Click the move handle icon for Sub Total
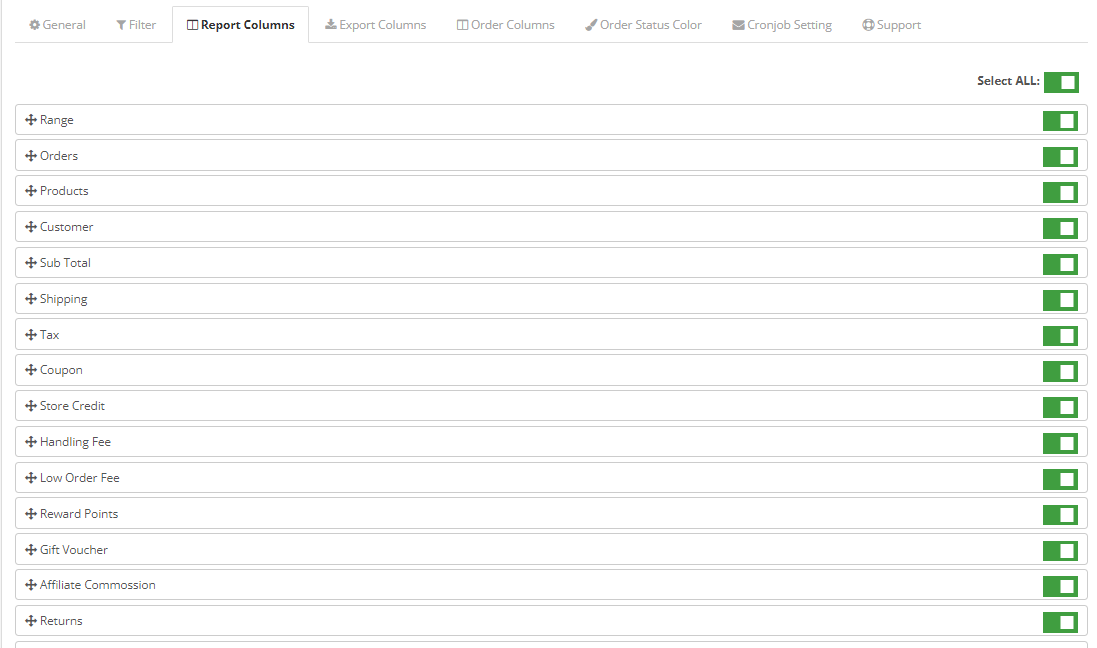1097x648 pixels. [x=31, y=262]
